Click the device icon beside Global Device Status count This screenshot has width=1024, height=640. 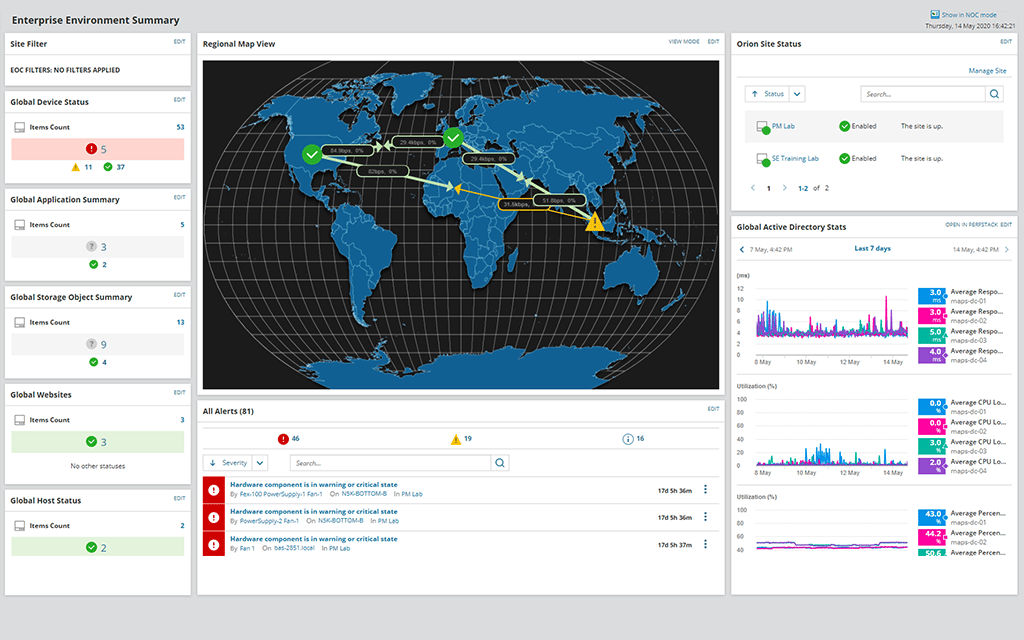tap(17, 127)
